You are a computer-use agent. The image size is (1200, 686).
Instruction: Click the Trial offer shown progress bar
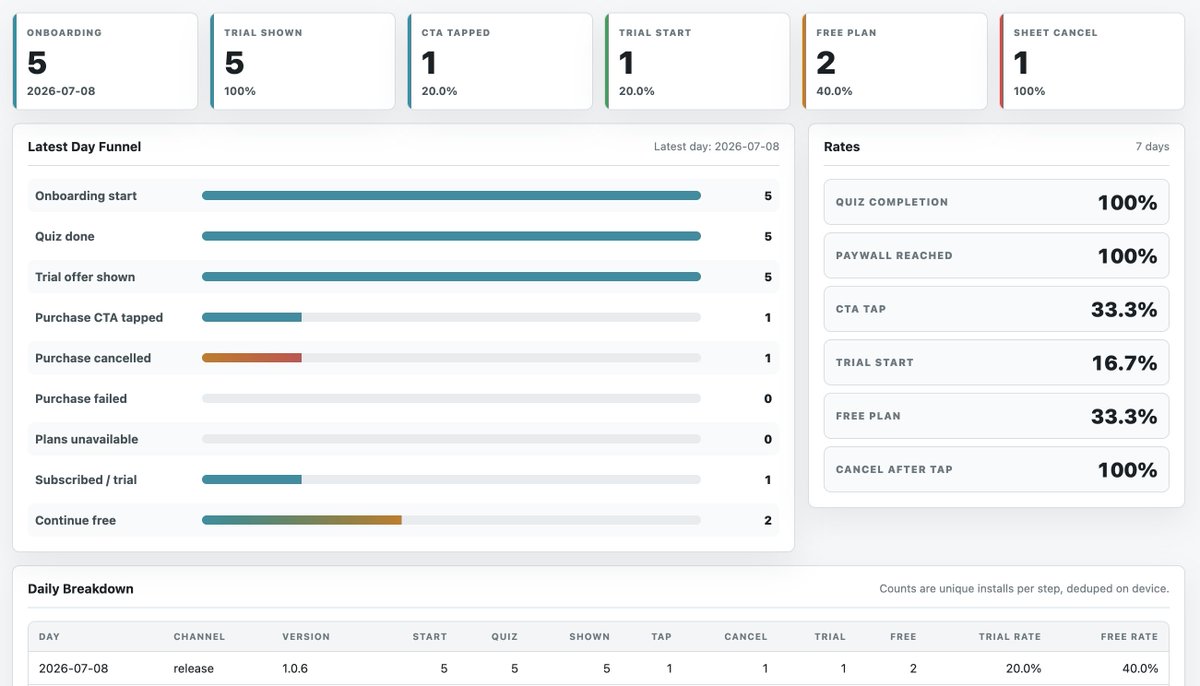[451, 277]
